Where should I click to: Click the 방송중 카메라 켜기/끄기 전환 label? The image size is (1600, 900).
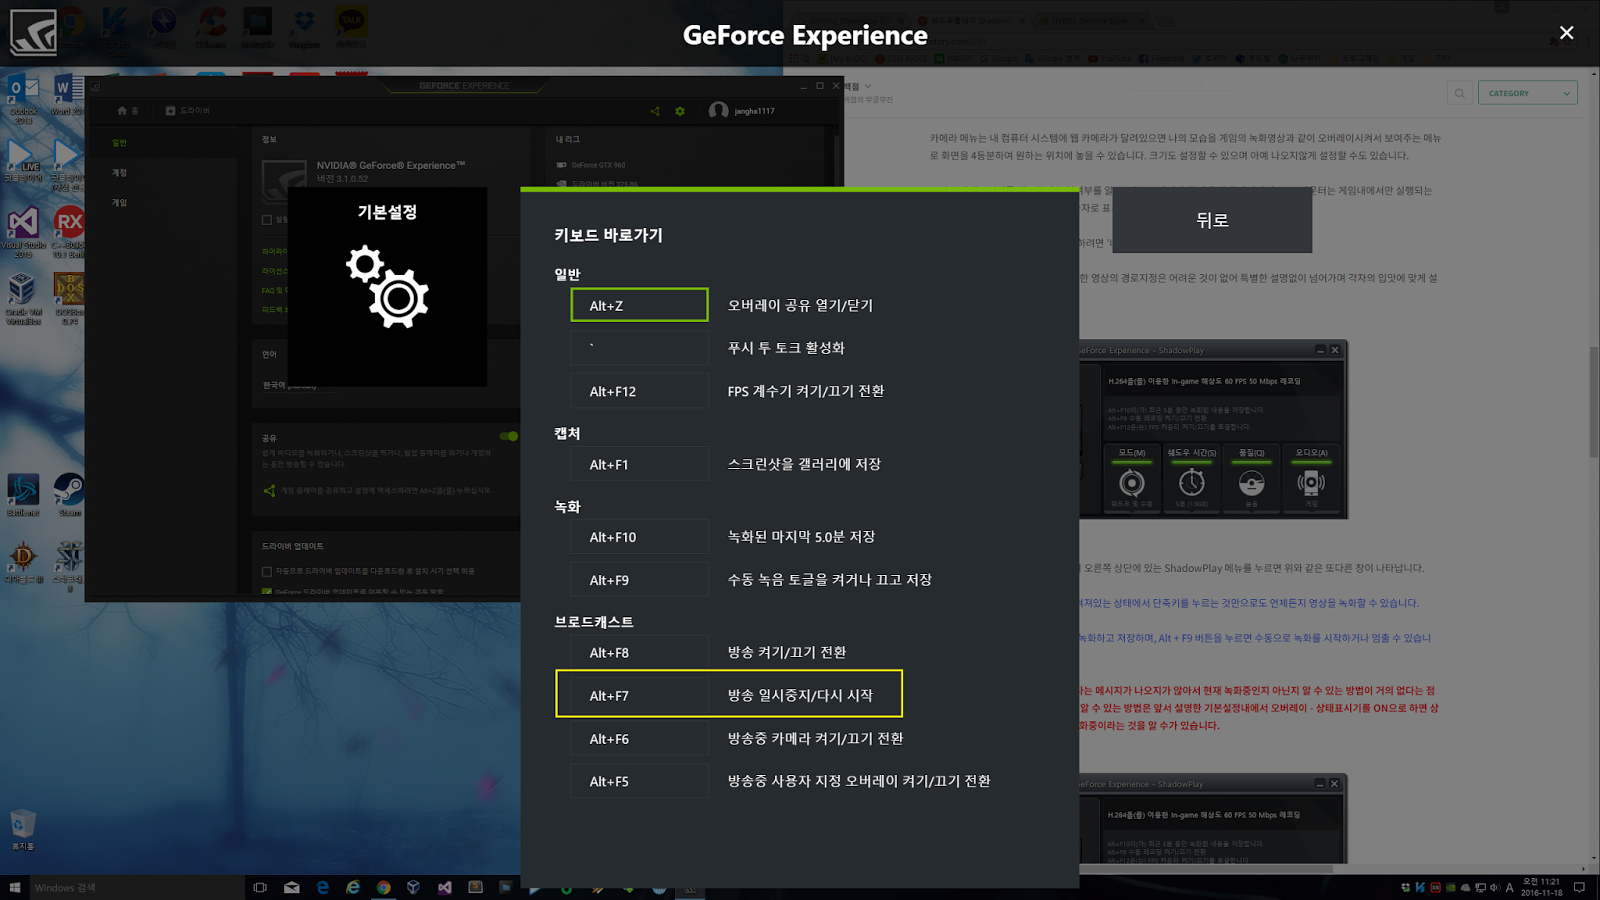(x=815, y=739)
